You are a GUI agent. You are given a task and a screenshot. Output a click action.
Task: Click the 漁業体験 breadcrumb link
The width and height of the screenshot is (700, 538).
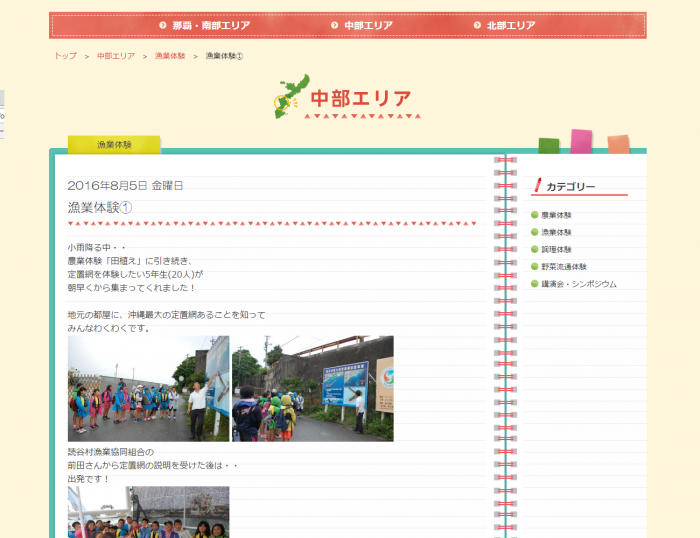tap(170, 56)
